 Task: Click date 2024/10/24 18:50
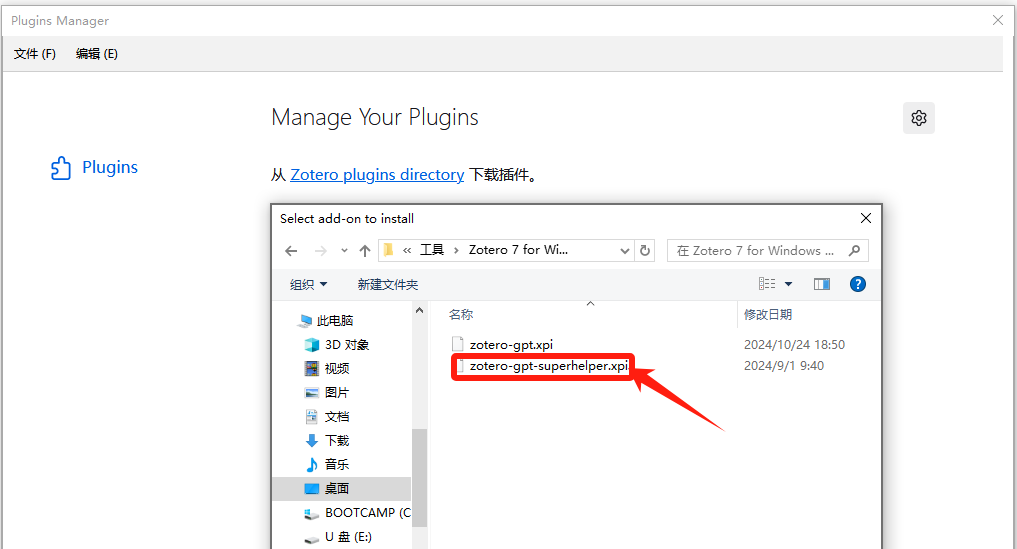coord(794,345)
